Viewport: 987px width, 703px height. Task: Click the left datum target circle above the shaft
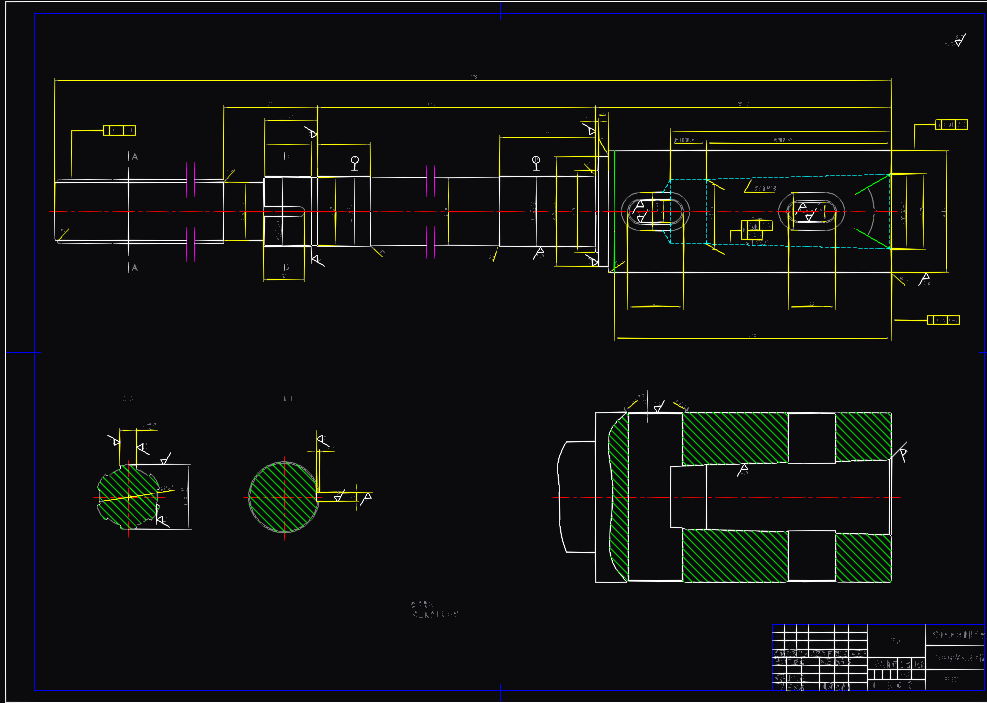click(355, 164)
